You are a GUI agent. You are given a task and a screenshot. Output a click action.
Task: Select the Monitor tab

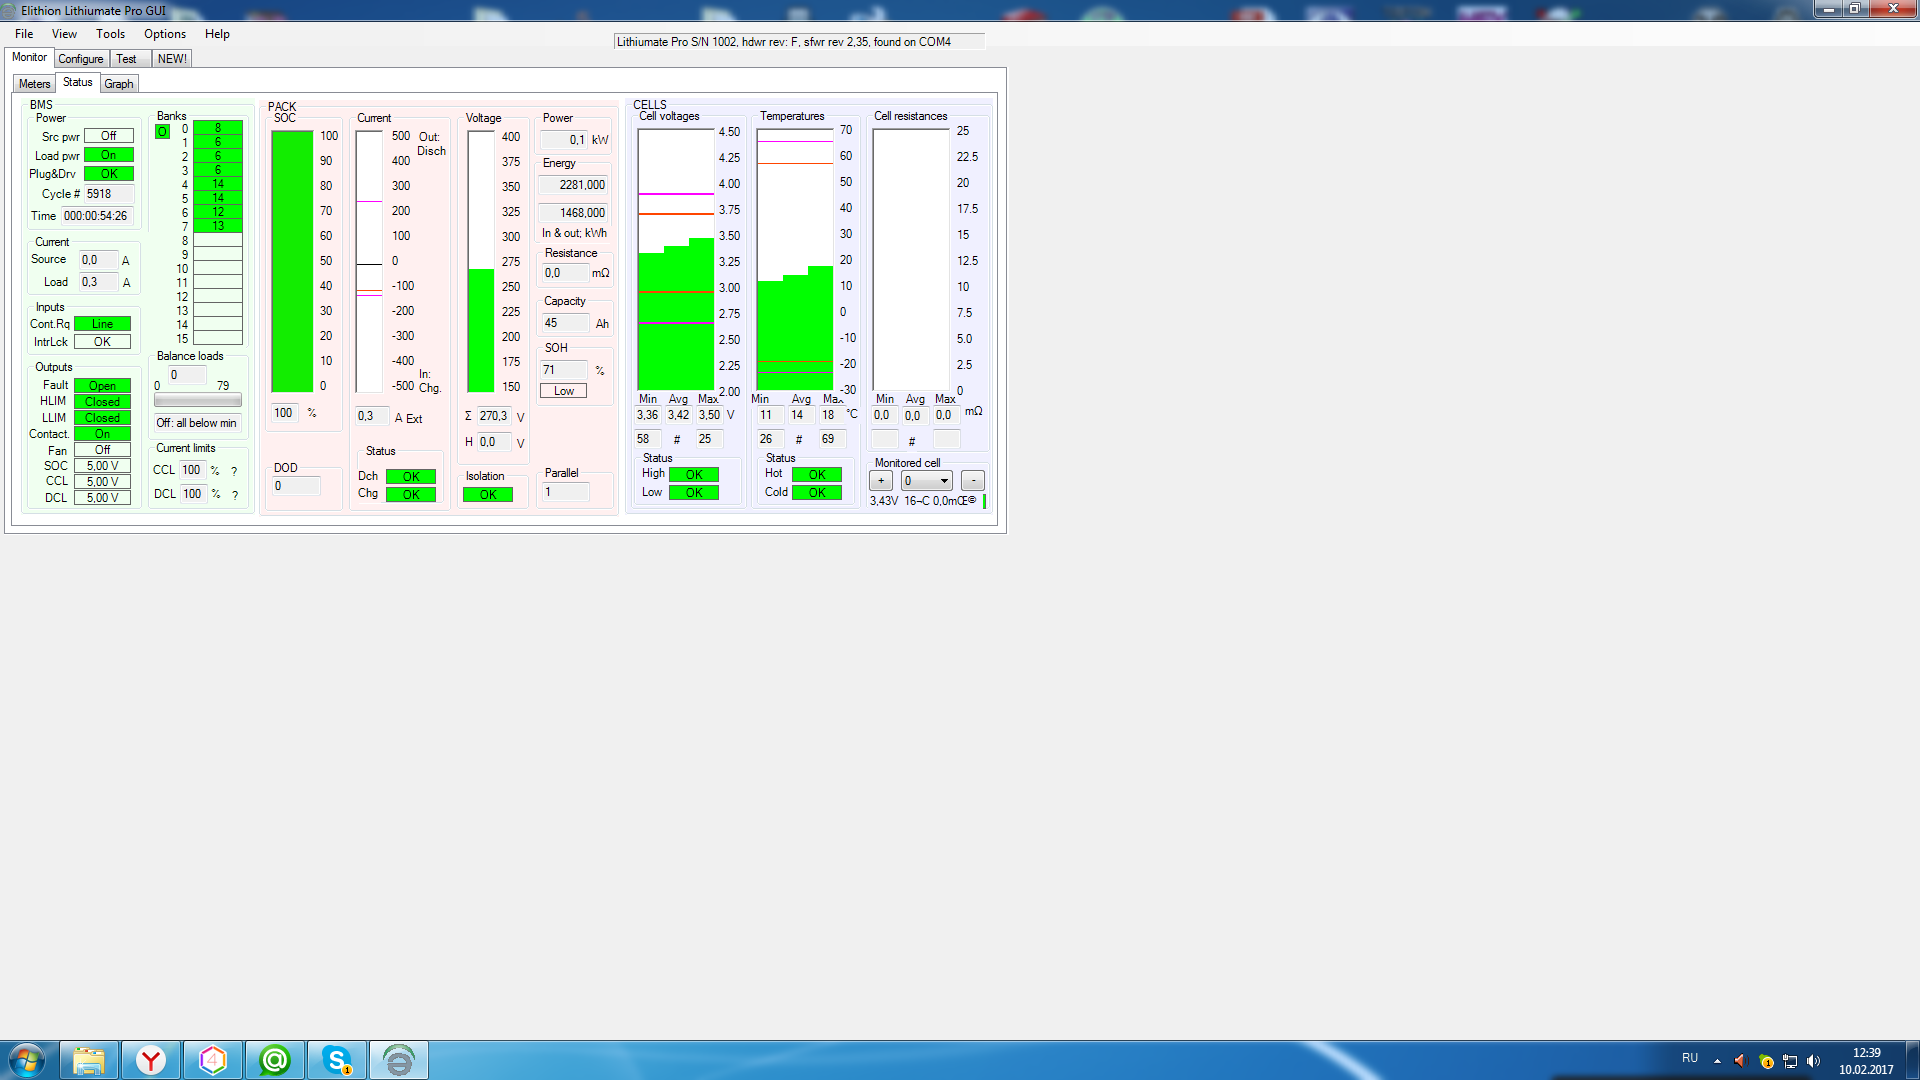29,57
